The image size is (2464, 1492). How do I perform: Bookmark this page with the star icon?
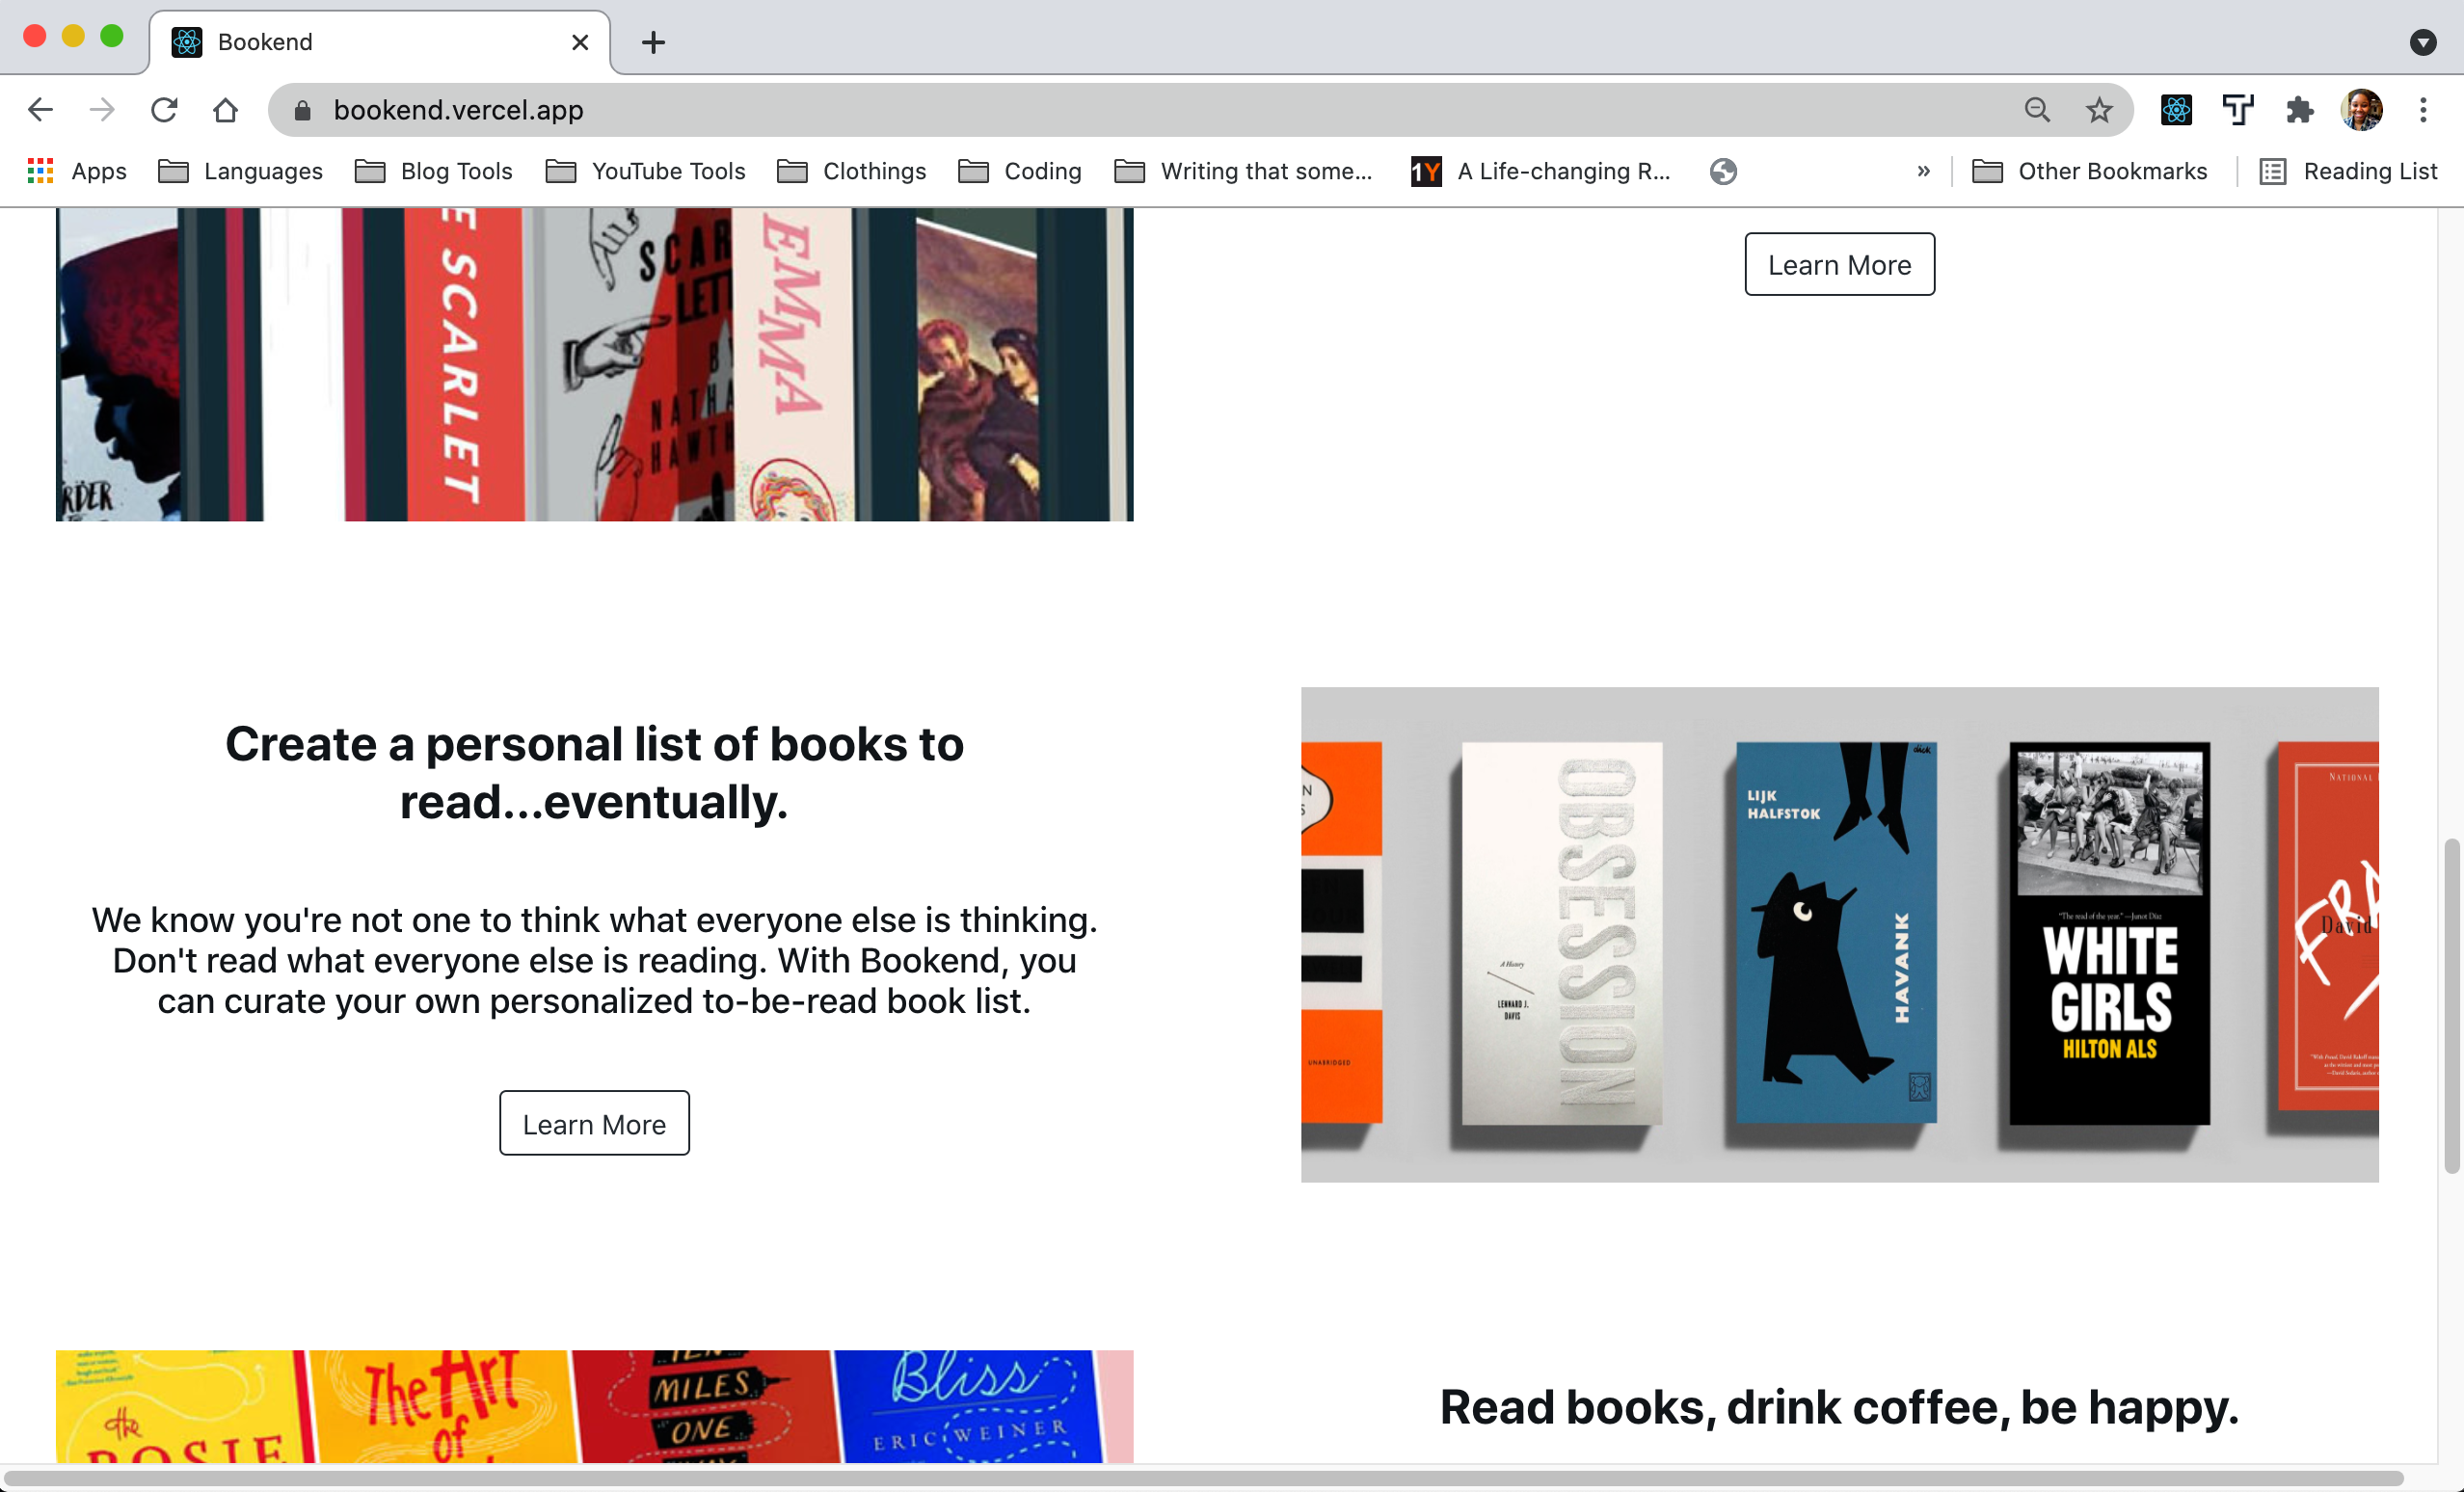(2099, 110)
